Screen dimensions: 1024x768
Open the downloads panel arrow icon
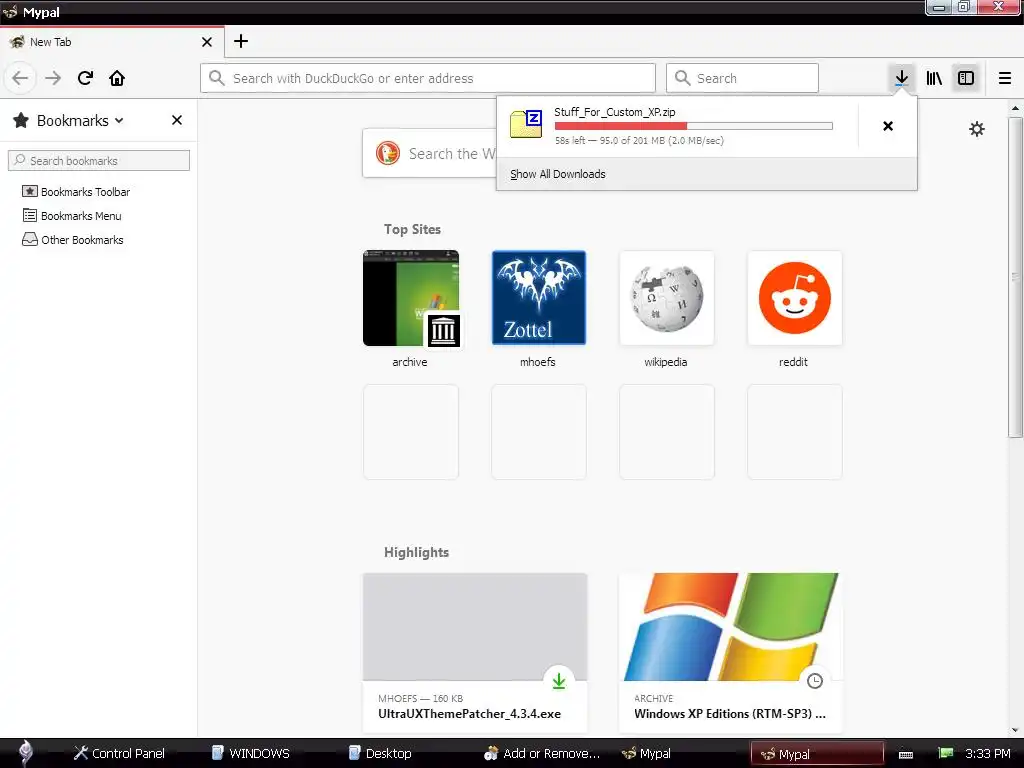901,78
